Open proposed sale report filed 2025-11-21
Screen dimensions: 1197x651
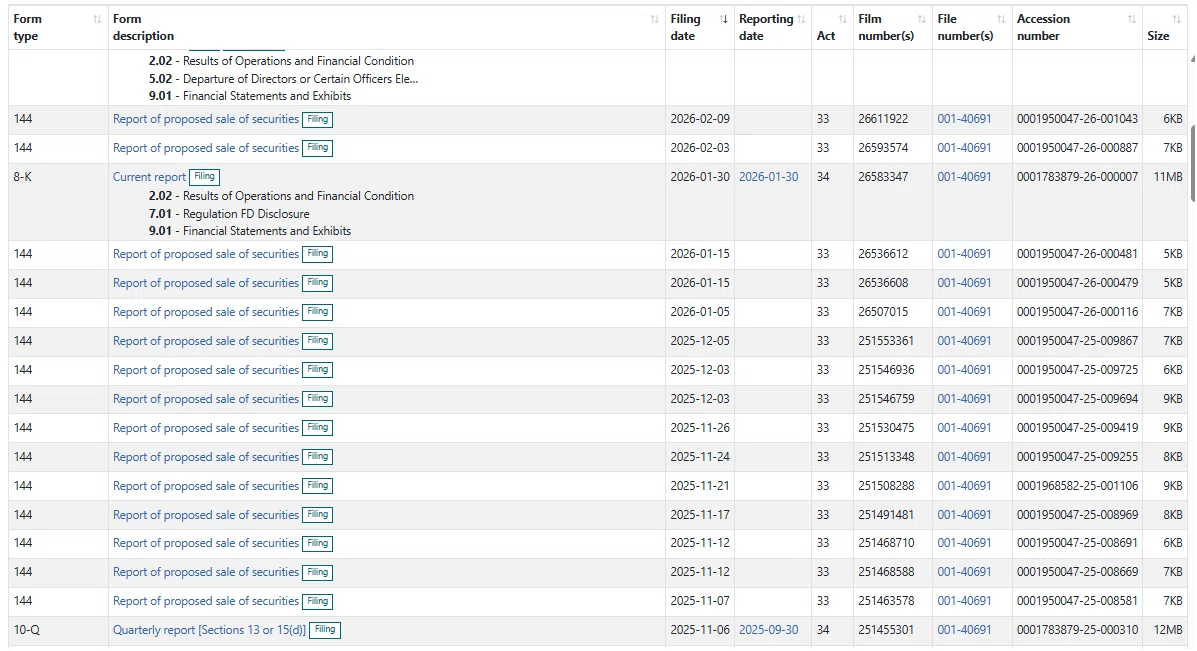click(x=206, y=486)
